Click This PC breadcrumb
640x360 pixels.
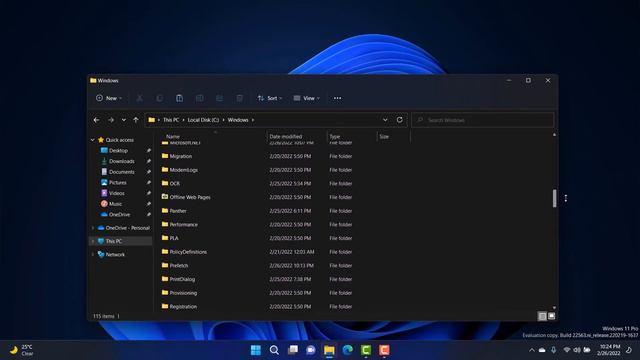(171, 120)
